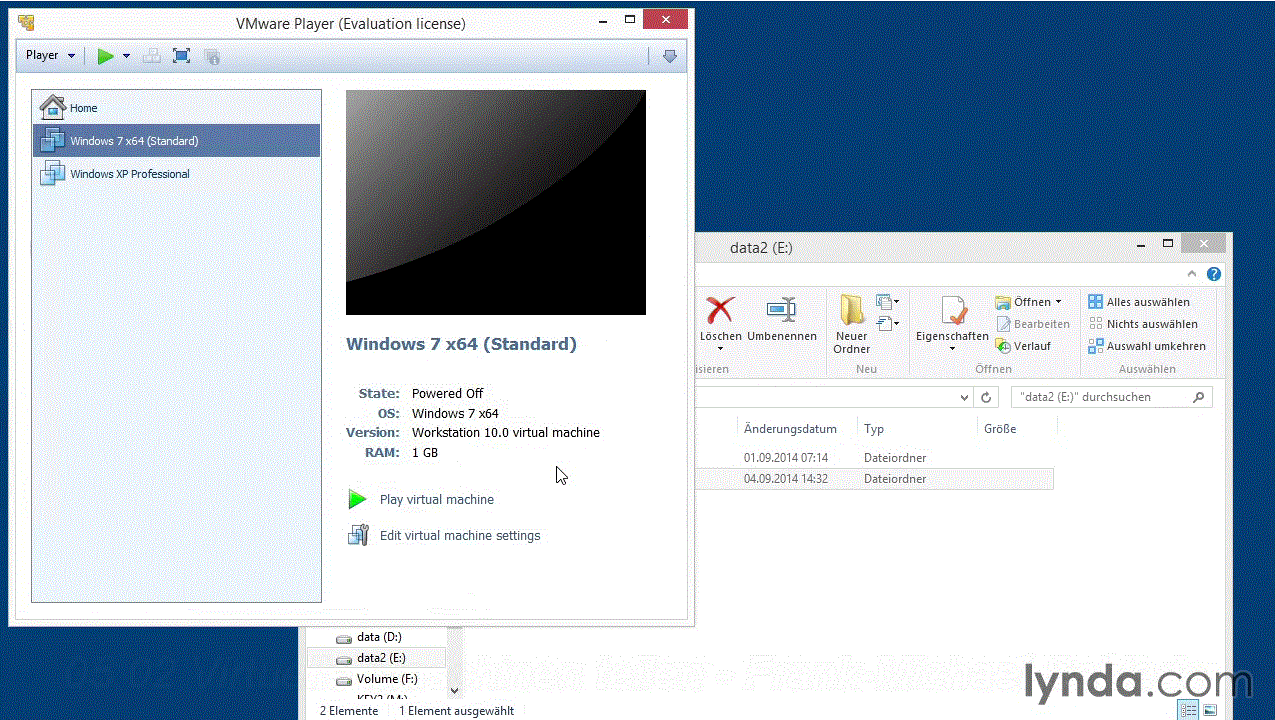Click Verlauf in Explorer ribbon
1275x720 pixels.
tap(1023, 346)
